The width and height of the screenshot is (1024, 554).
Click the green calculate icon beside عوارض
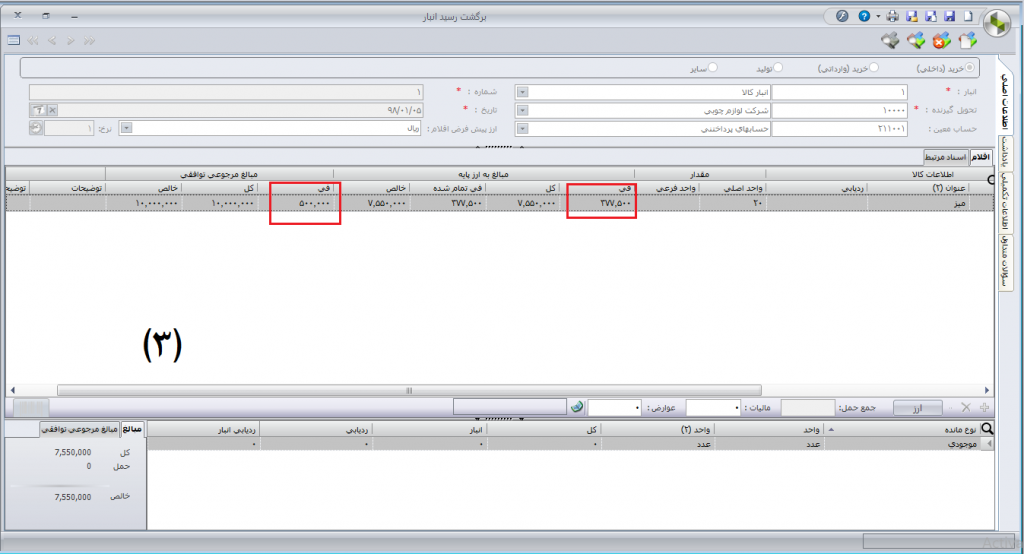[x=577, y=407]
